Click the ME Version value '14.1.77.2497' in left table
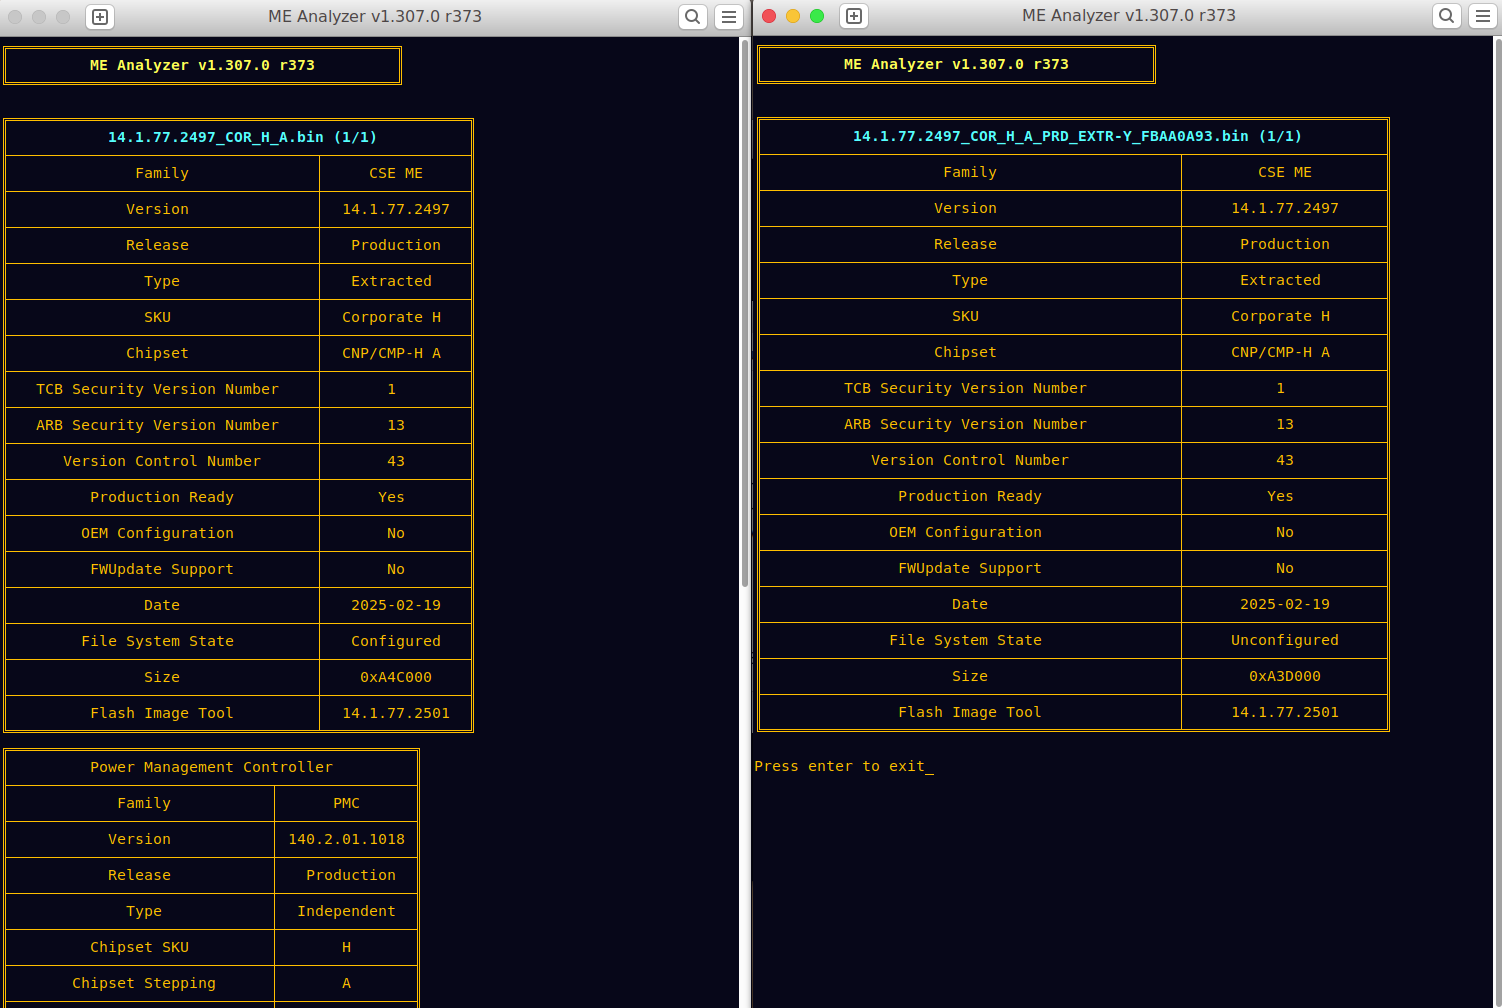Image resolution: width=1502 pixels, height=1008 pixels. click(396, 209)
